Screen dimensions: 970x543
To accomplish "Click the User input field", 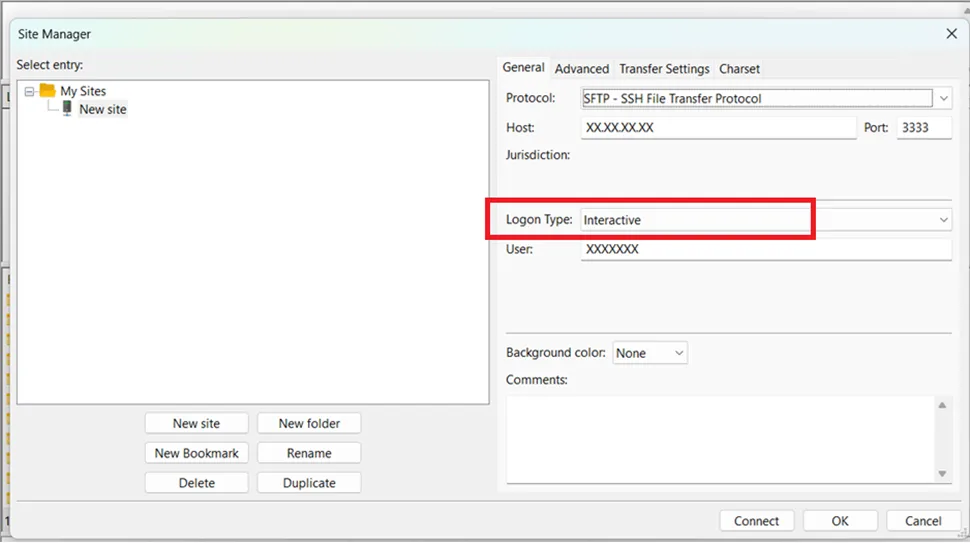I will pos(766,250).
